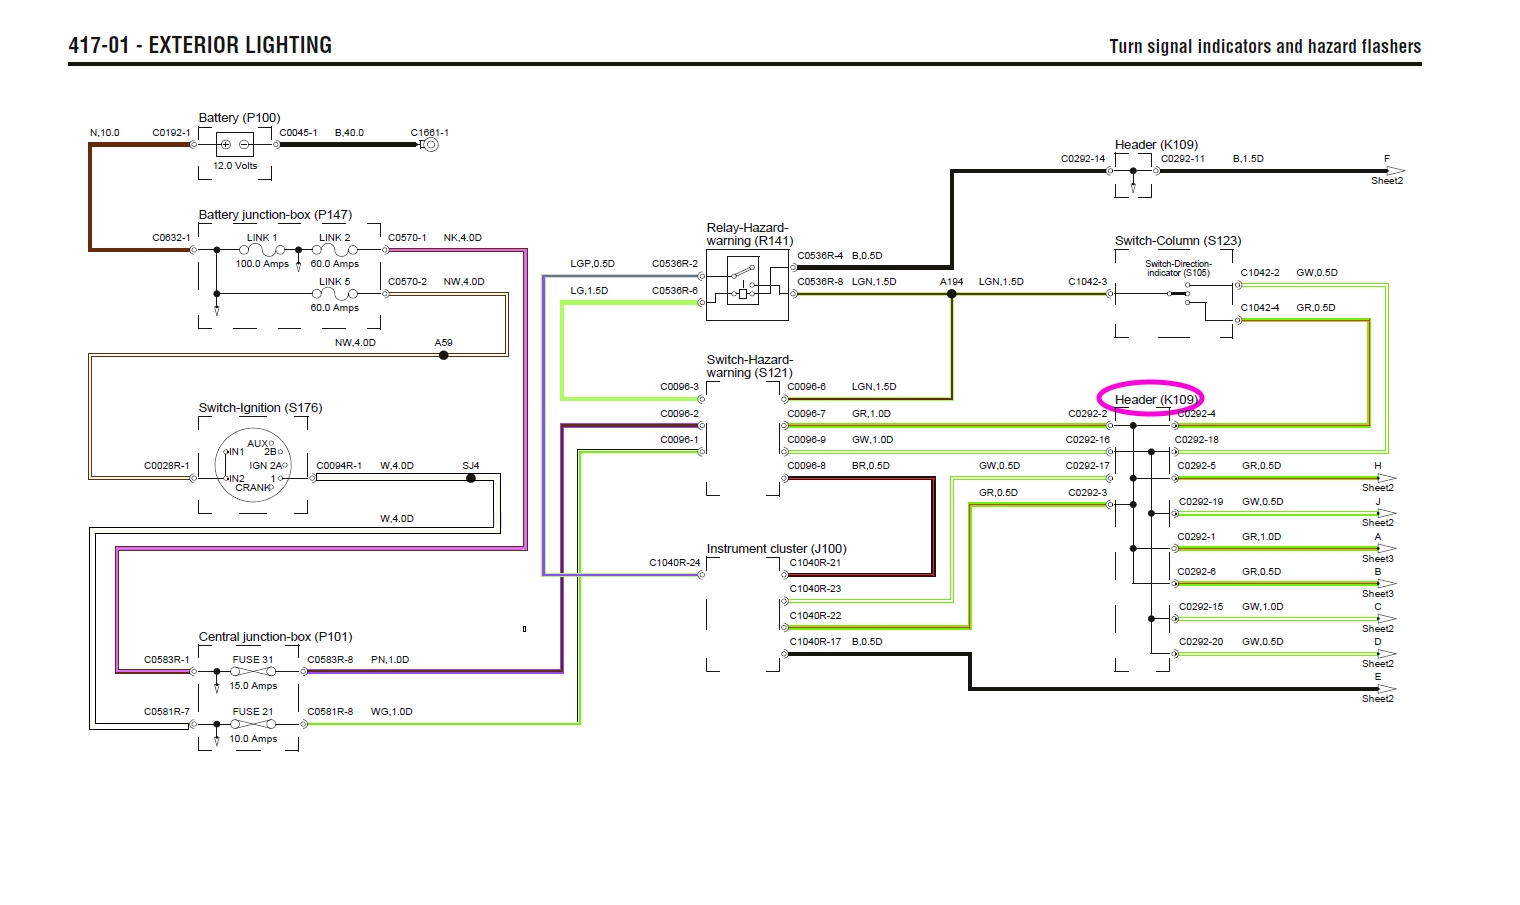This screenshot has height=905, width=1520.
Task: Follow the F arrow to Sheet2
Action: pos(1392,171)
